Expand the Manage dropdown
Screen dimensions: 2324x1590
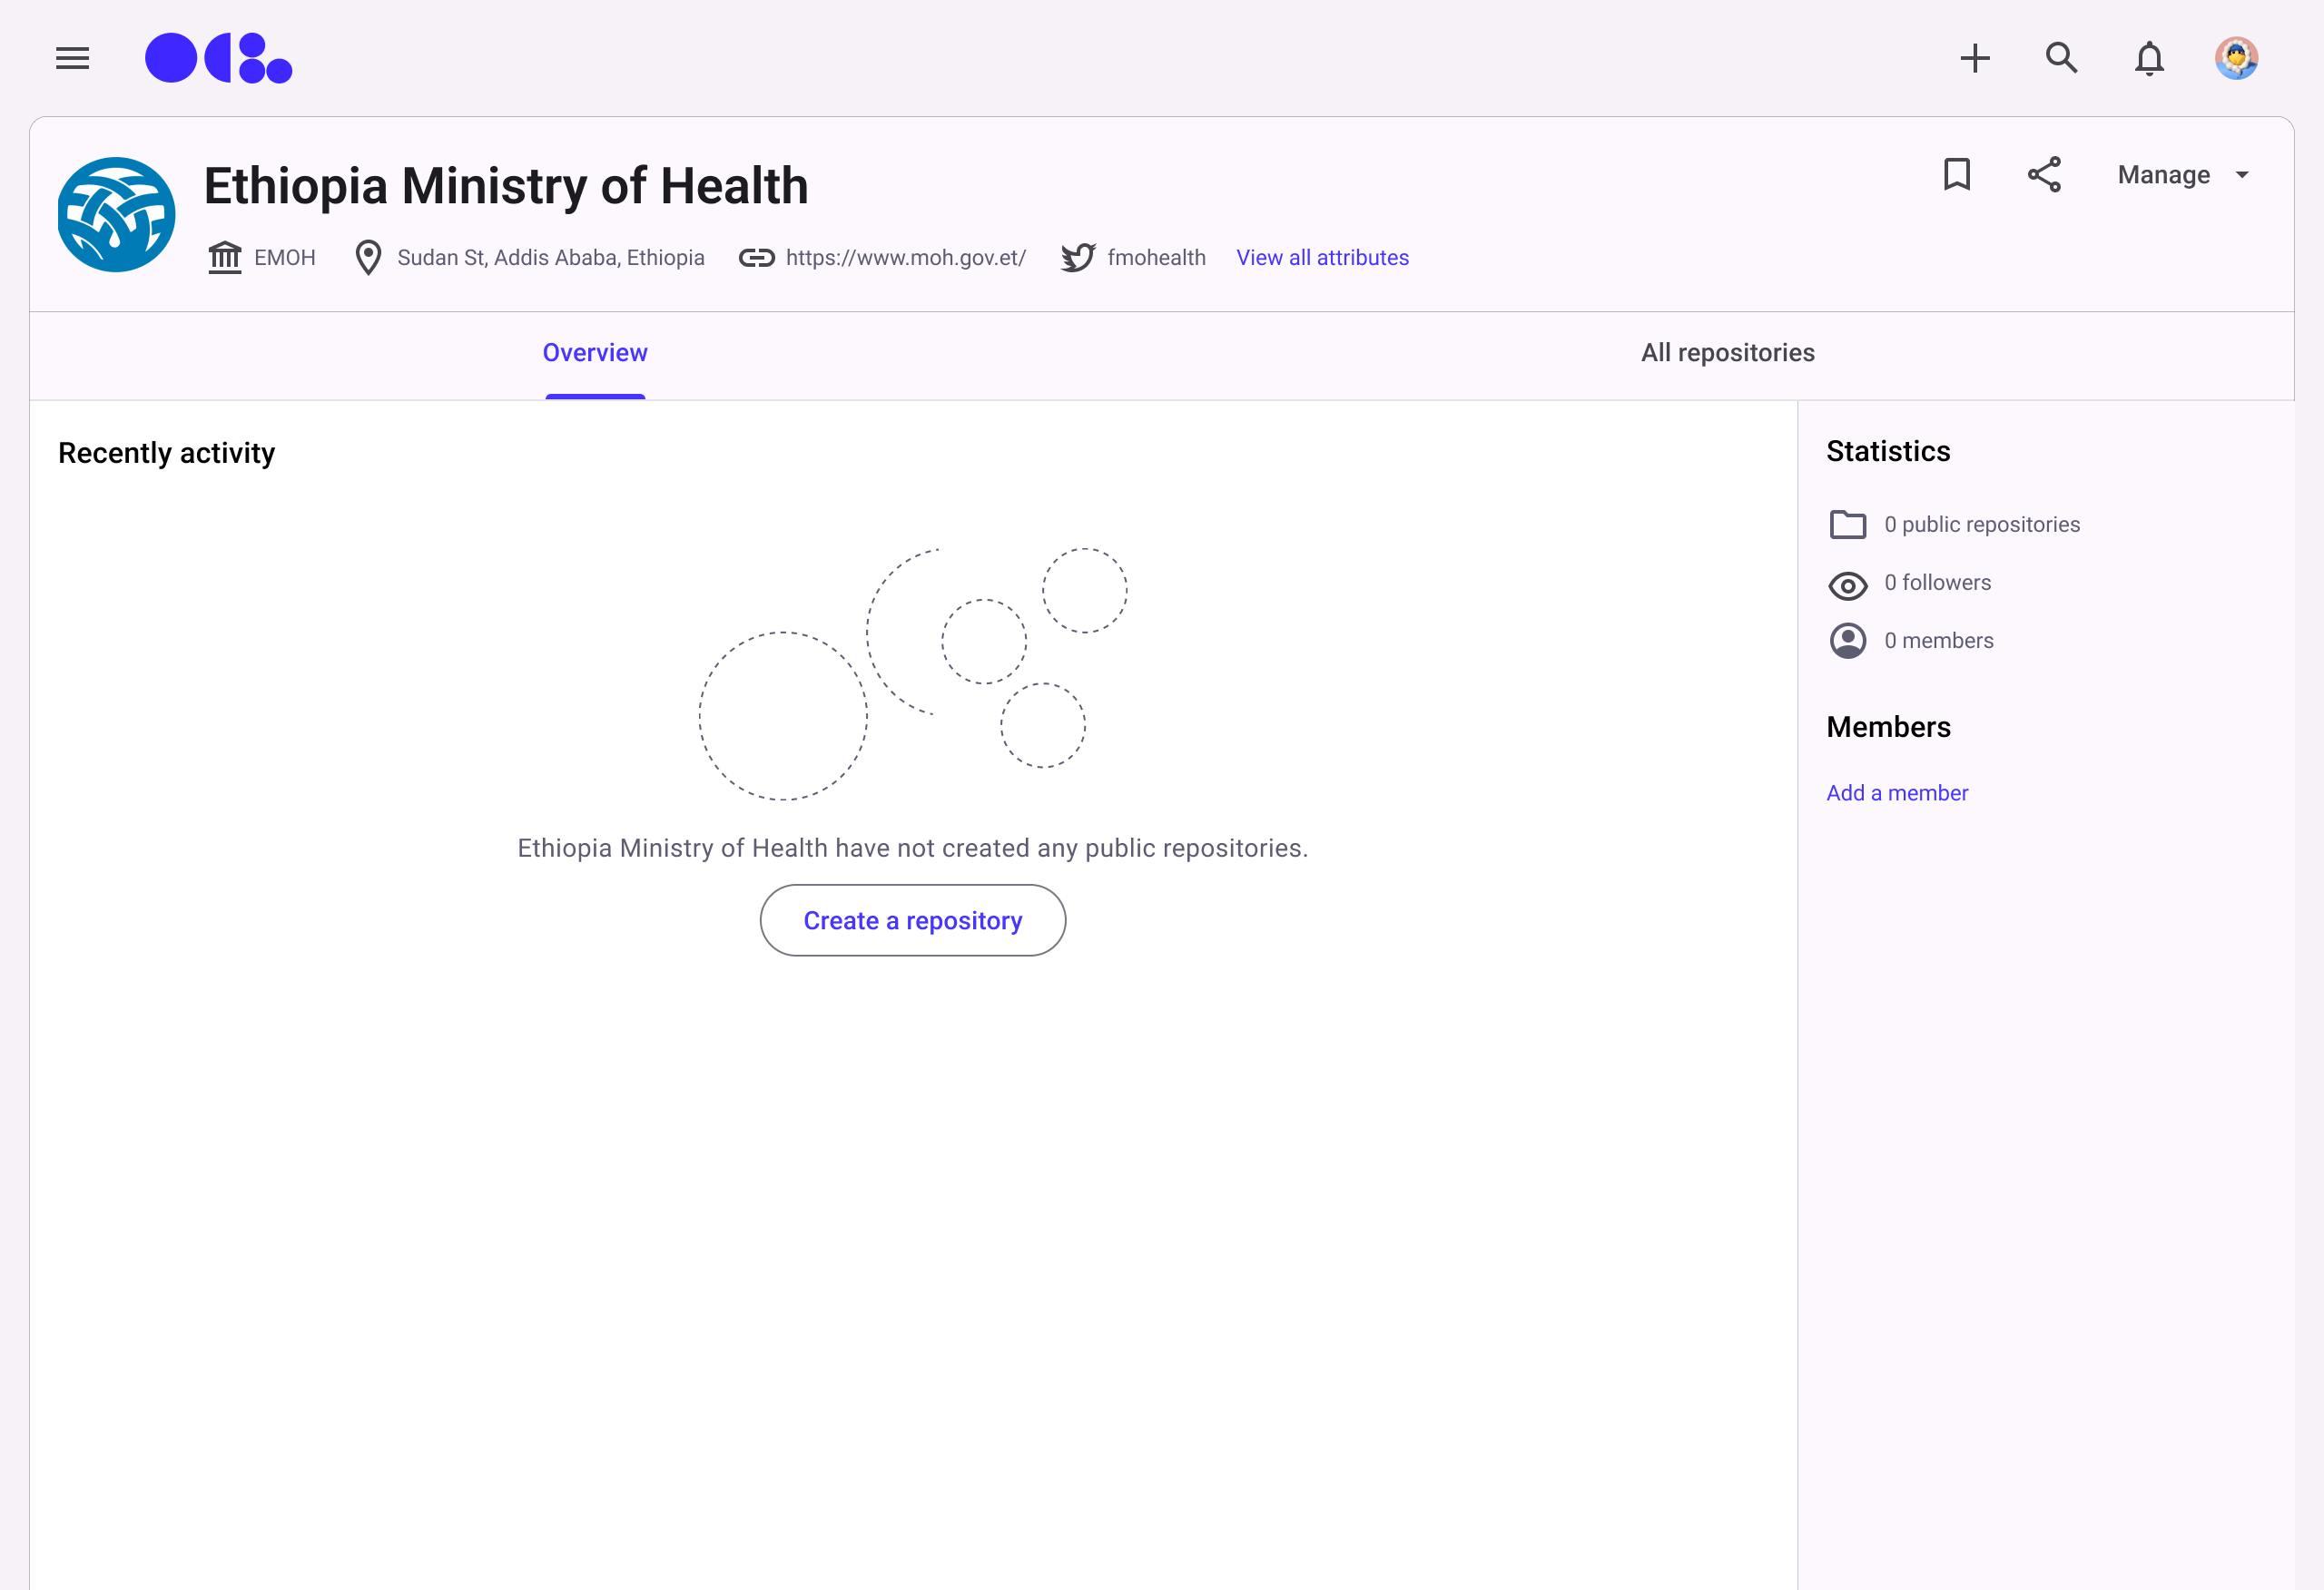[2164, 174]
